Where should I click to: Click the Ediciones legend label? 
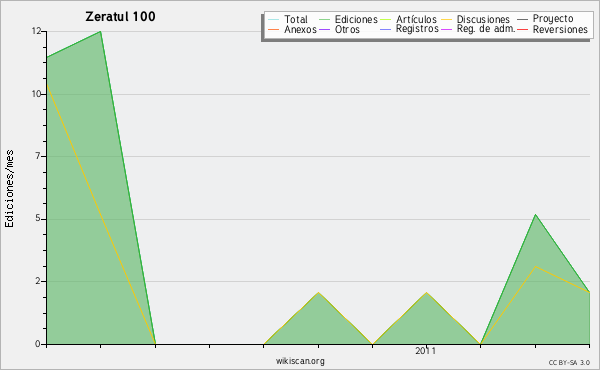[356, 20]
